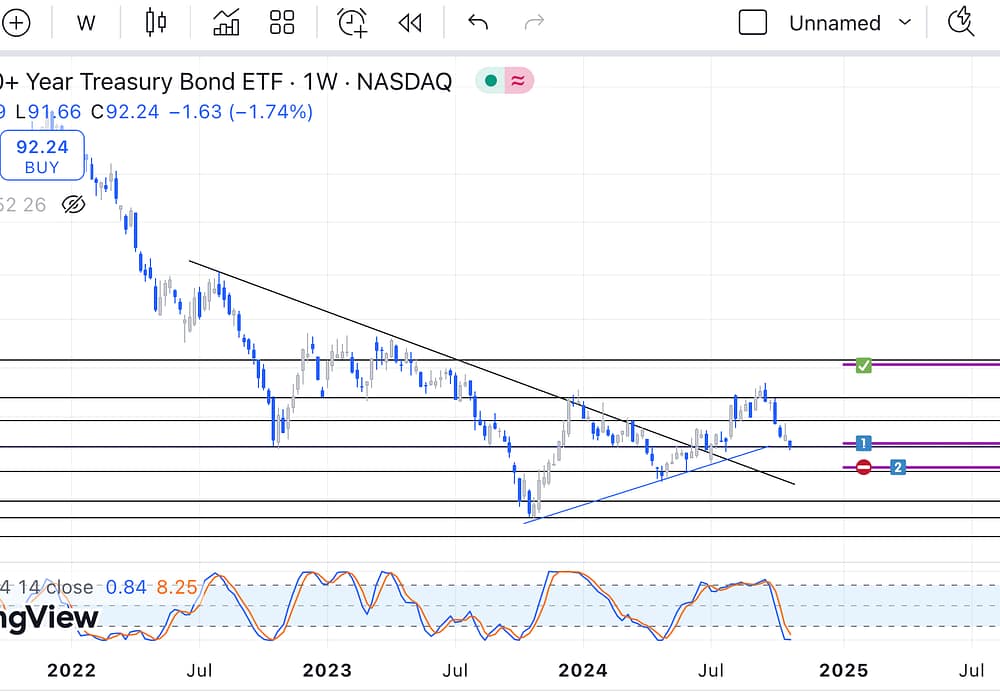Screen dimensions: 1000x700
Task: Undo the last chart action
Action: [478, 23]
